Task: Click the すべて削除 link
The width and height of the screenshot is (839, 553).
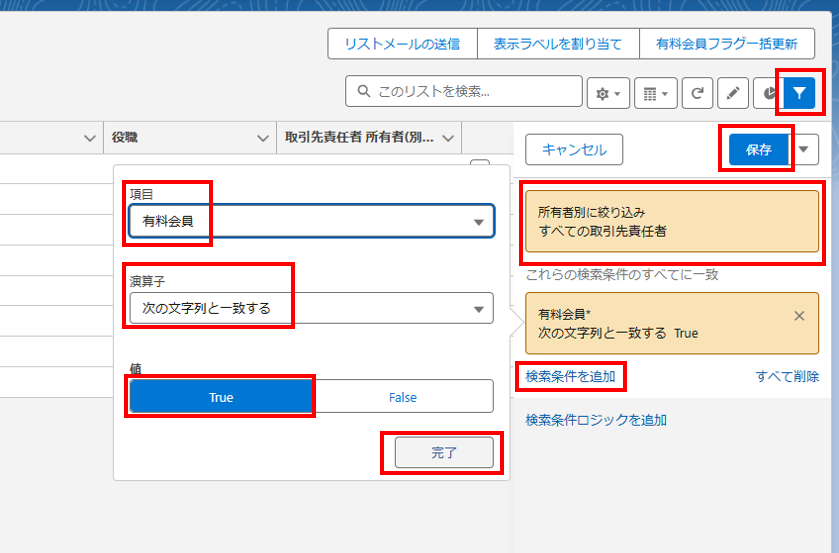Action: pos(787,376)
